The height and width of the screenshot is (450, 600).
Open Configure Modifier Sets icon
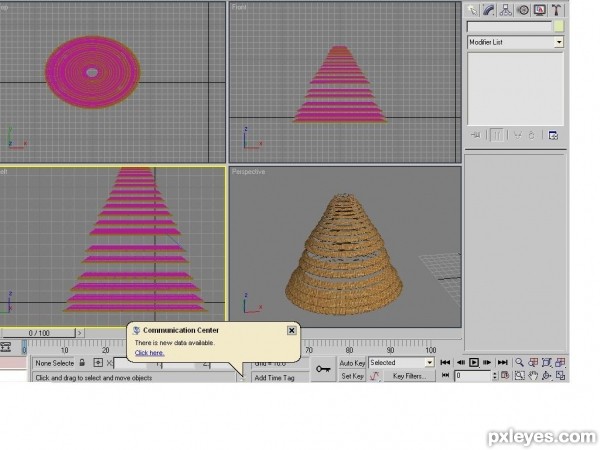553,135
